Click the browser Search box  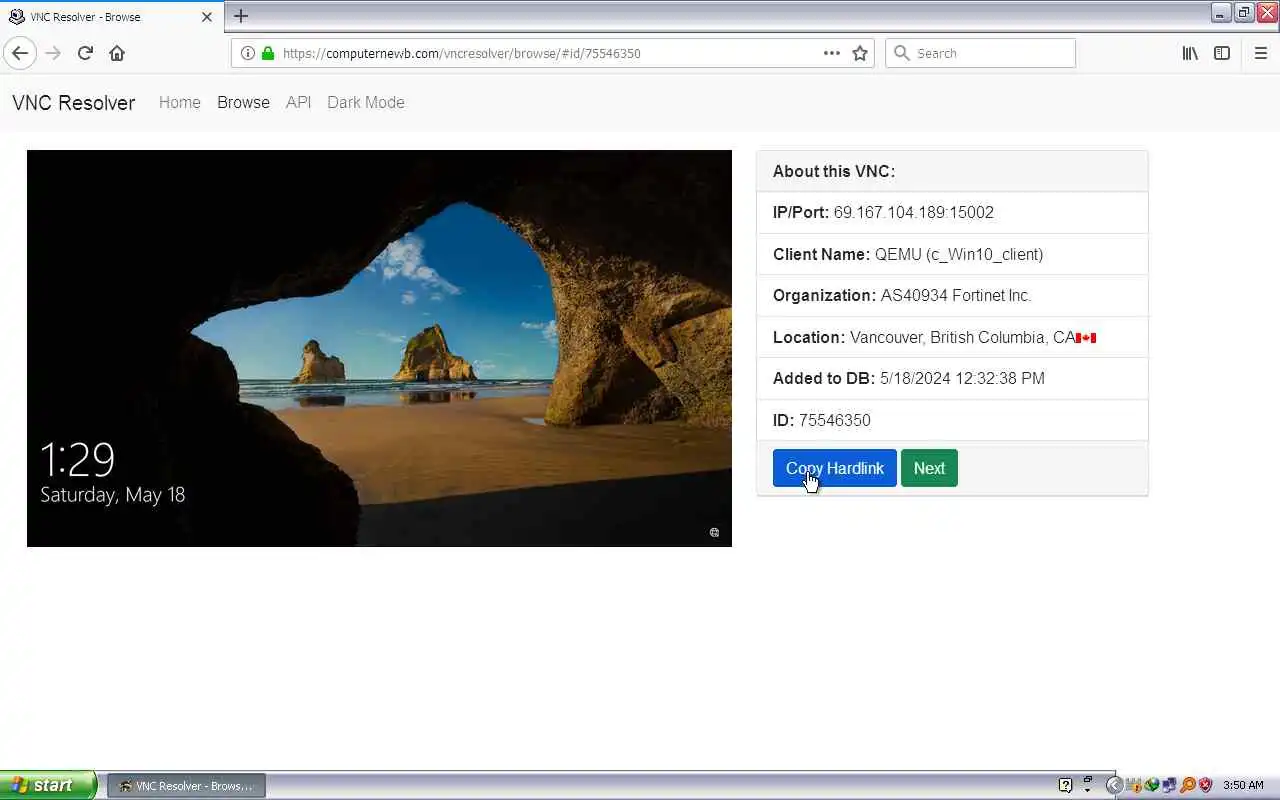(980, 53)
